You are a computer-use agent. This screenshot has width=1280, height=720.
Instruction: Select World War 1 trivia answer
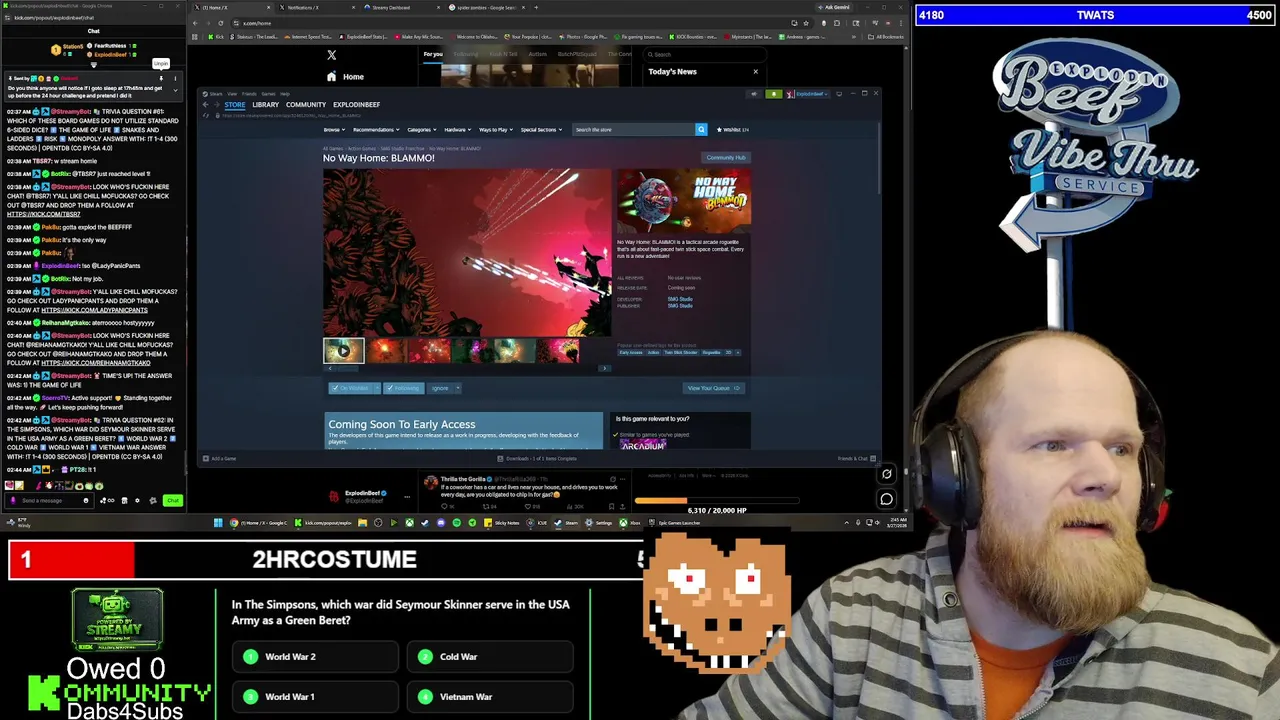315,697
